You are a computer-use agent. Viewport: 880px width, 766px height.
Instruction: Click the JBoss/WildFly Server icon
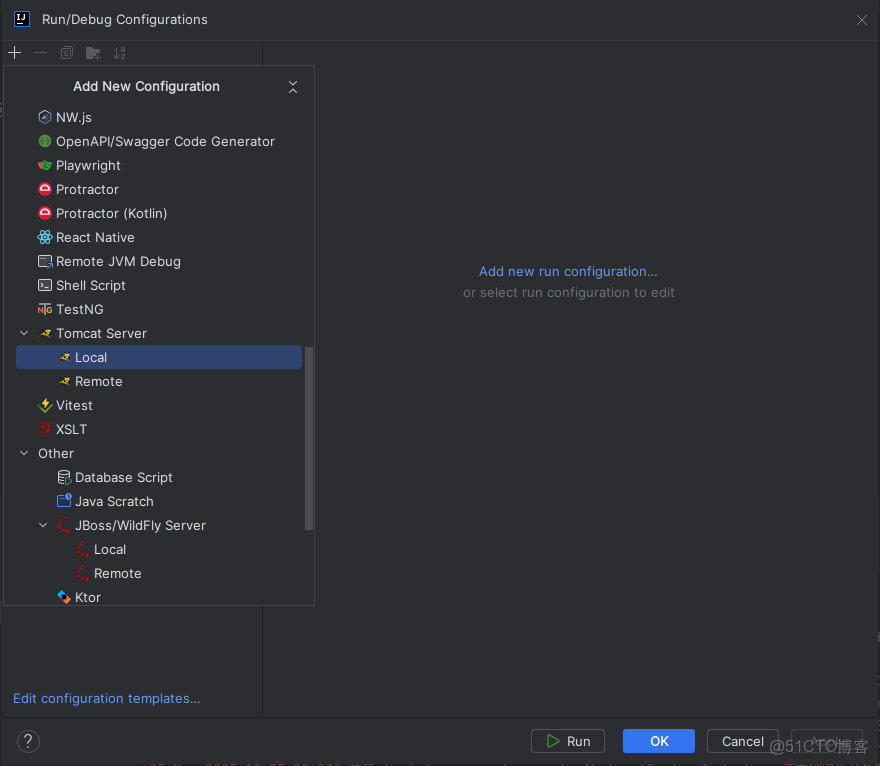point(64,525)
